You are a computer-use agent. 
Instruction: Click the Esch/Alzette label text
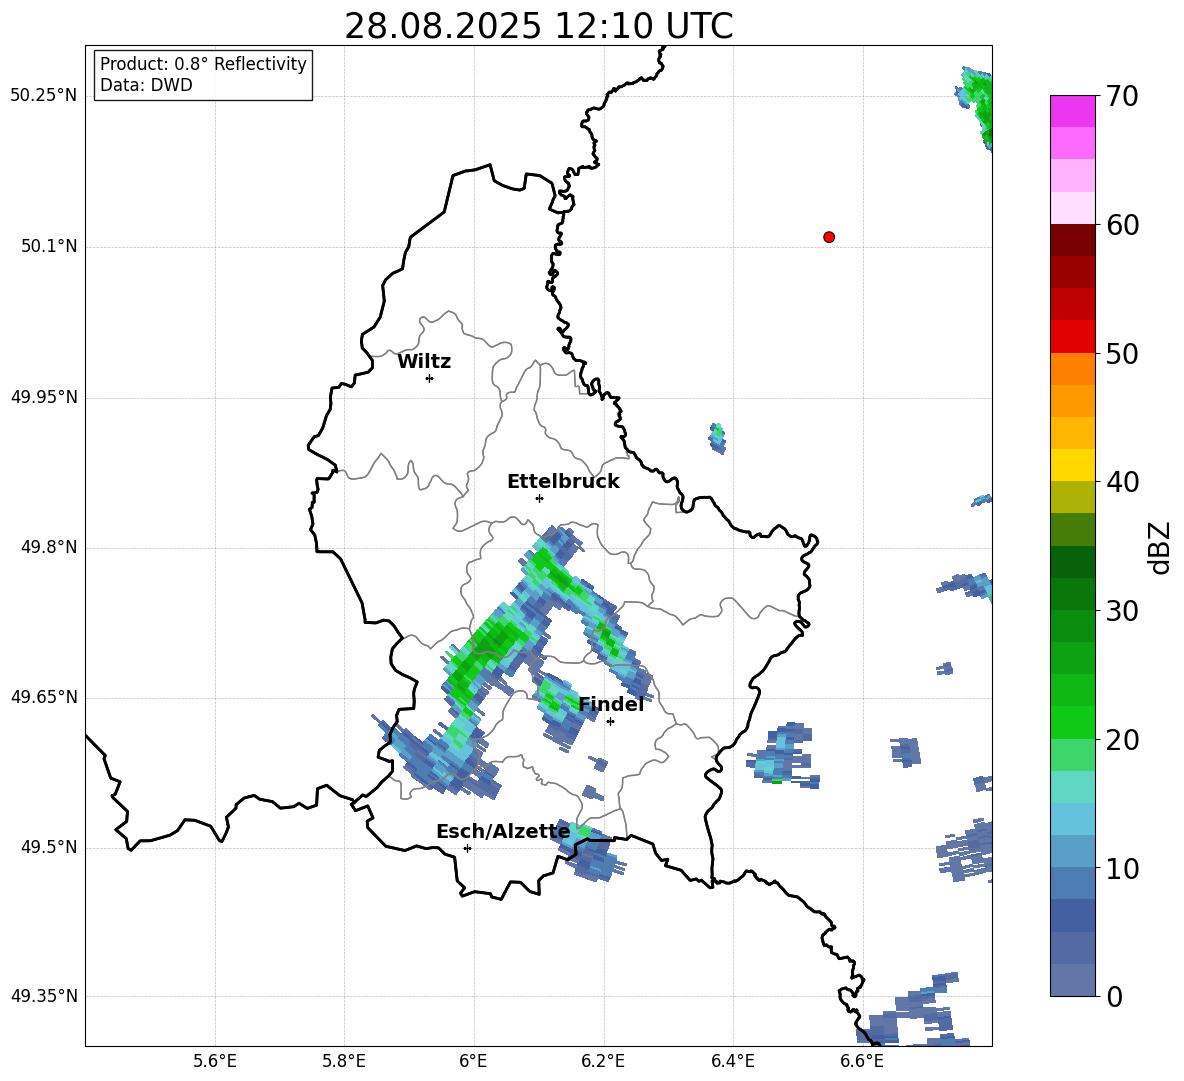tap(503, 831)
